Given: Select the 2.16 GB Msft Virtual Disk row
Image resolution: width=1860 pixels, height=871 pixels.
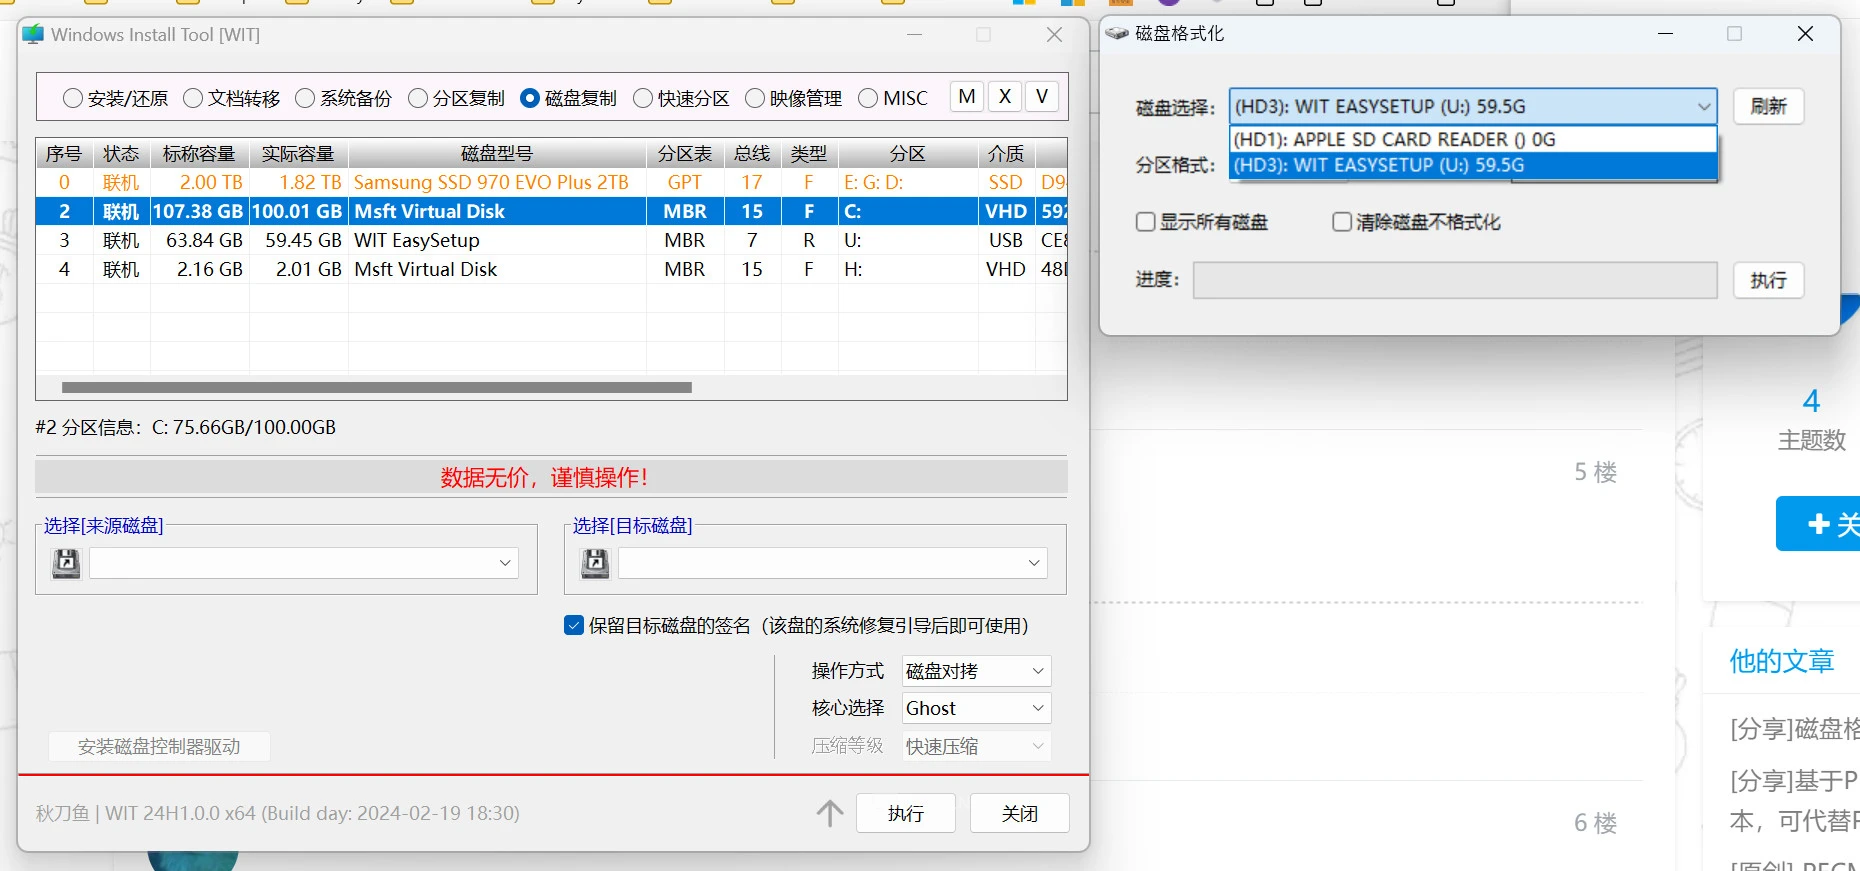Looking at the screenshot, I should click(552, 270).
